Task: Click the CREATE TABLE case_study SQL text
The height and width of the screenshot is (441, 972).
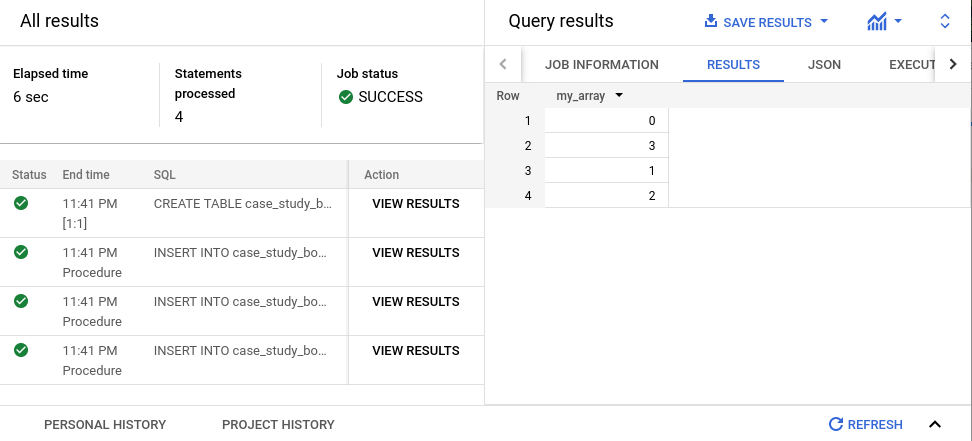Action: [243, 204]
